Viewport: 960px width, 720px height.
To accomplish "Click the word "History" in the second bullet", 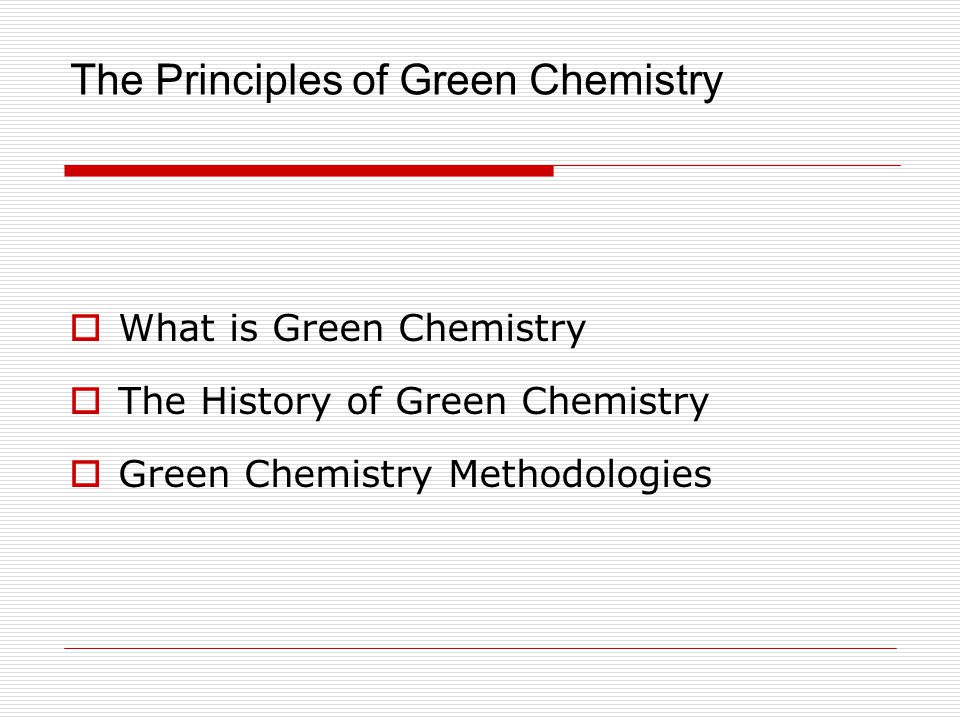I will 266,402.
